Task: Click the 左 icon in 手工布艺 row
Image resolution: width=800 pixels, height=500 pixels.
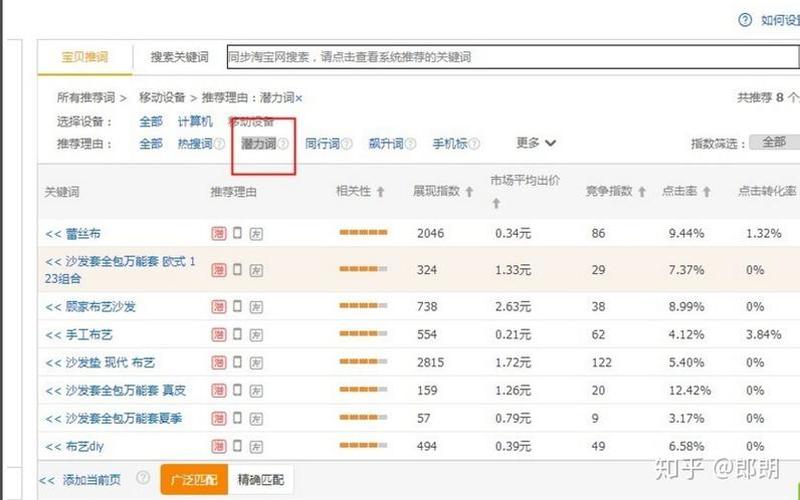Action: coord(256,335)
